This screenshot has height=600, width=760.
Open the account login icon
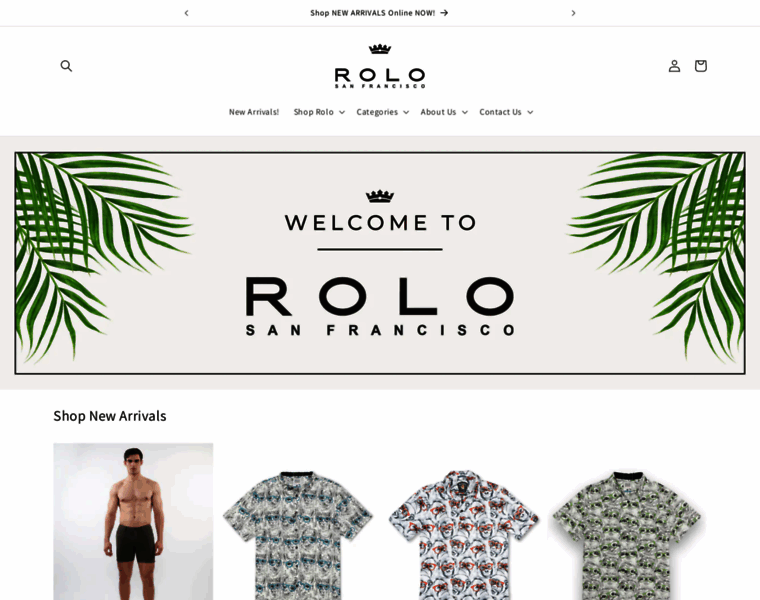tap(674, 66)
